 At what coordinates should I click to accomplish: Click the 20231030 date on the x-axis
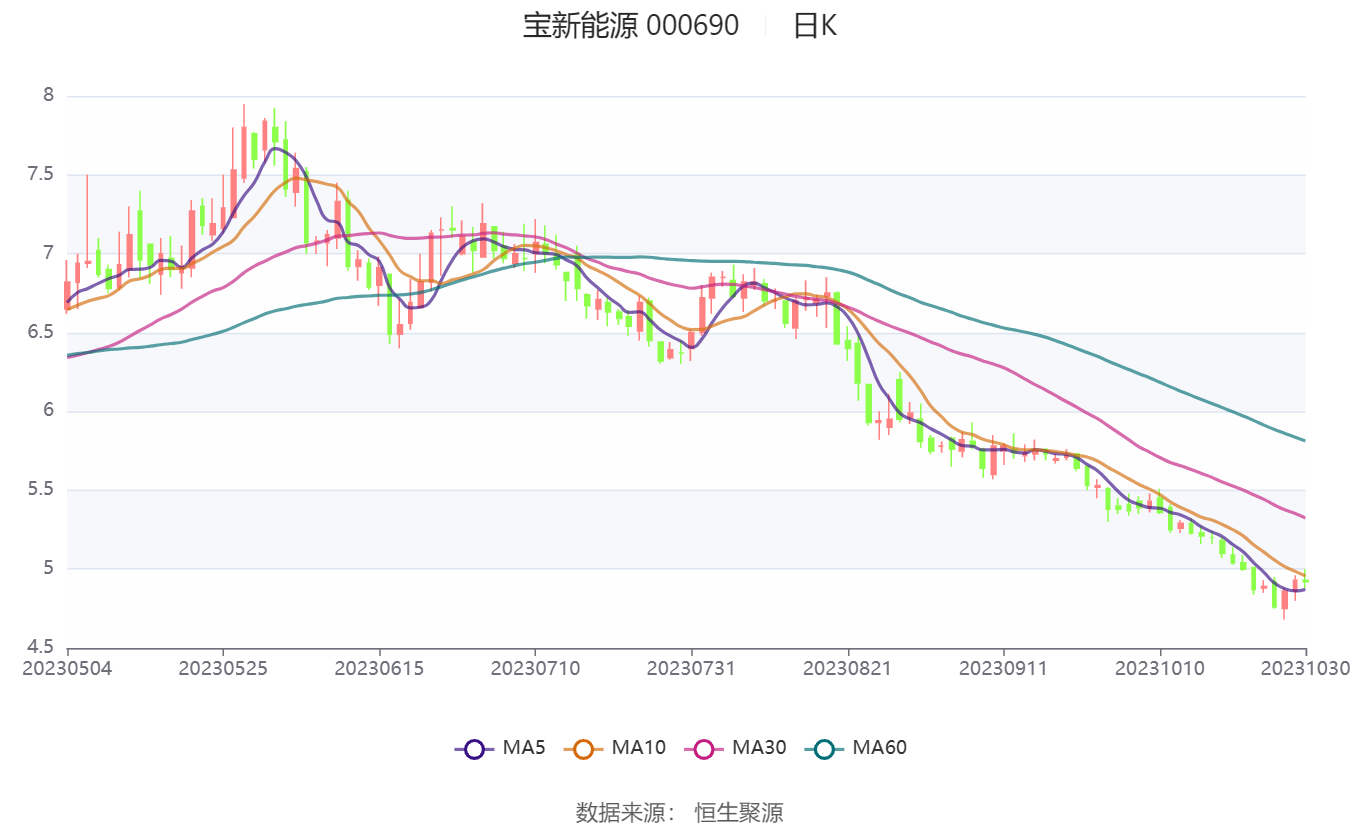pyautogui.click(x=1306, y=668)
